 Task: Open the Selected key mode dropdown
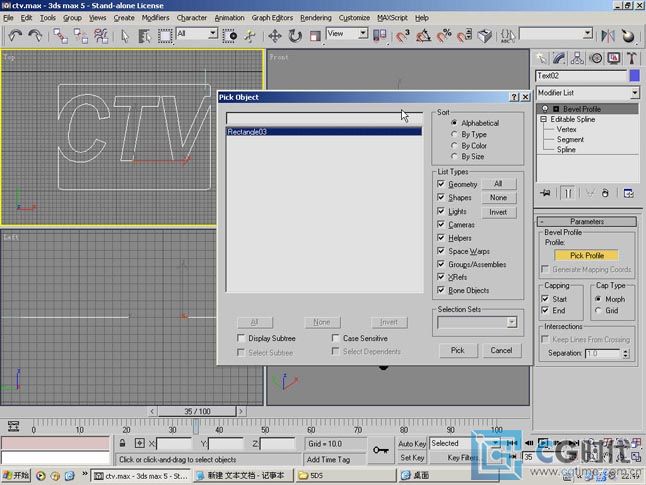(x=494, y=443)
